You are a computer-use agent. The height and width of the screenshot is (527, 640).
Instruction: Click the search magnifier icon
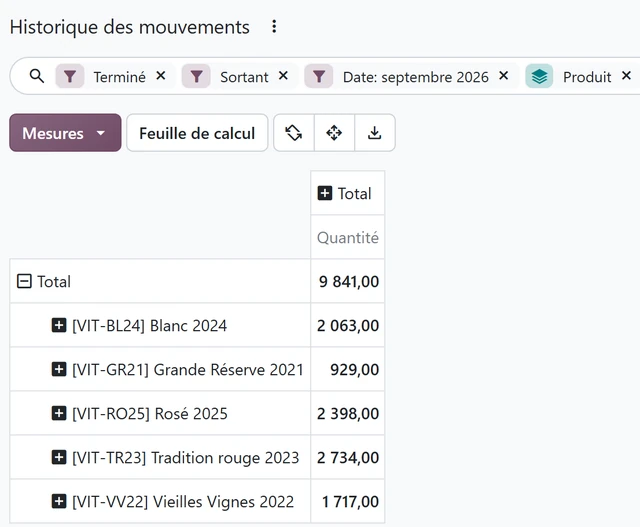(x=37, y=76)
